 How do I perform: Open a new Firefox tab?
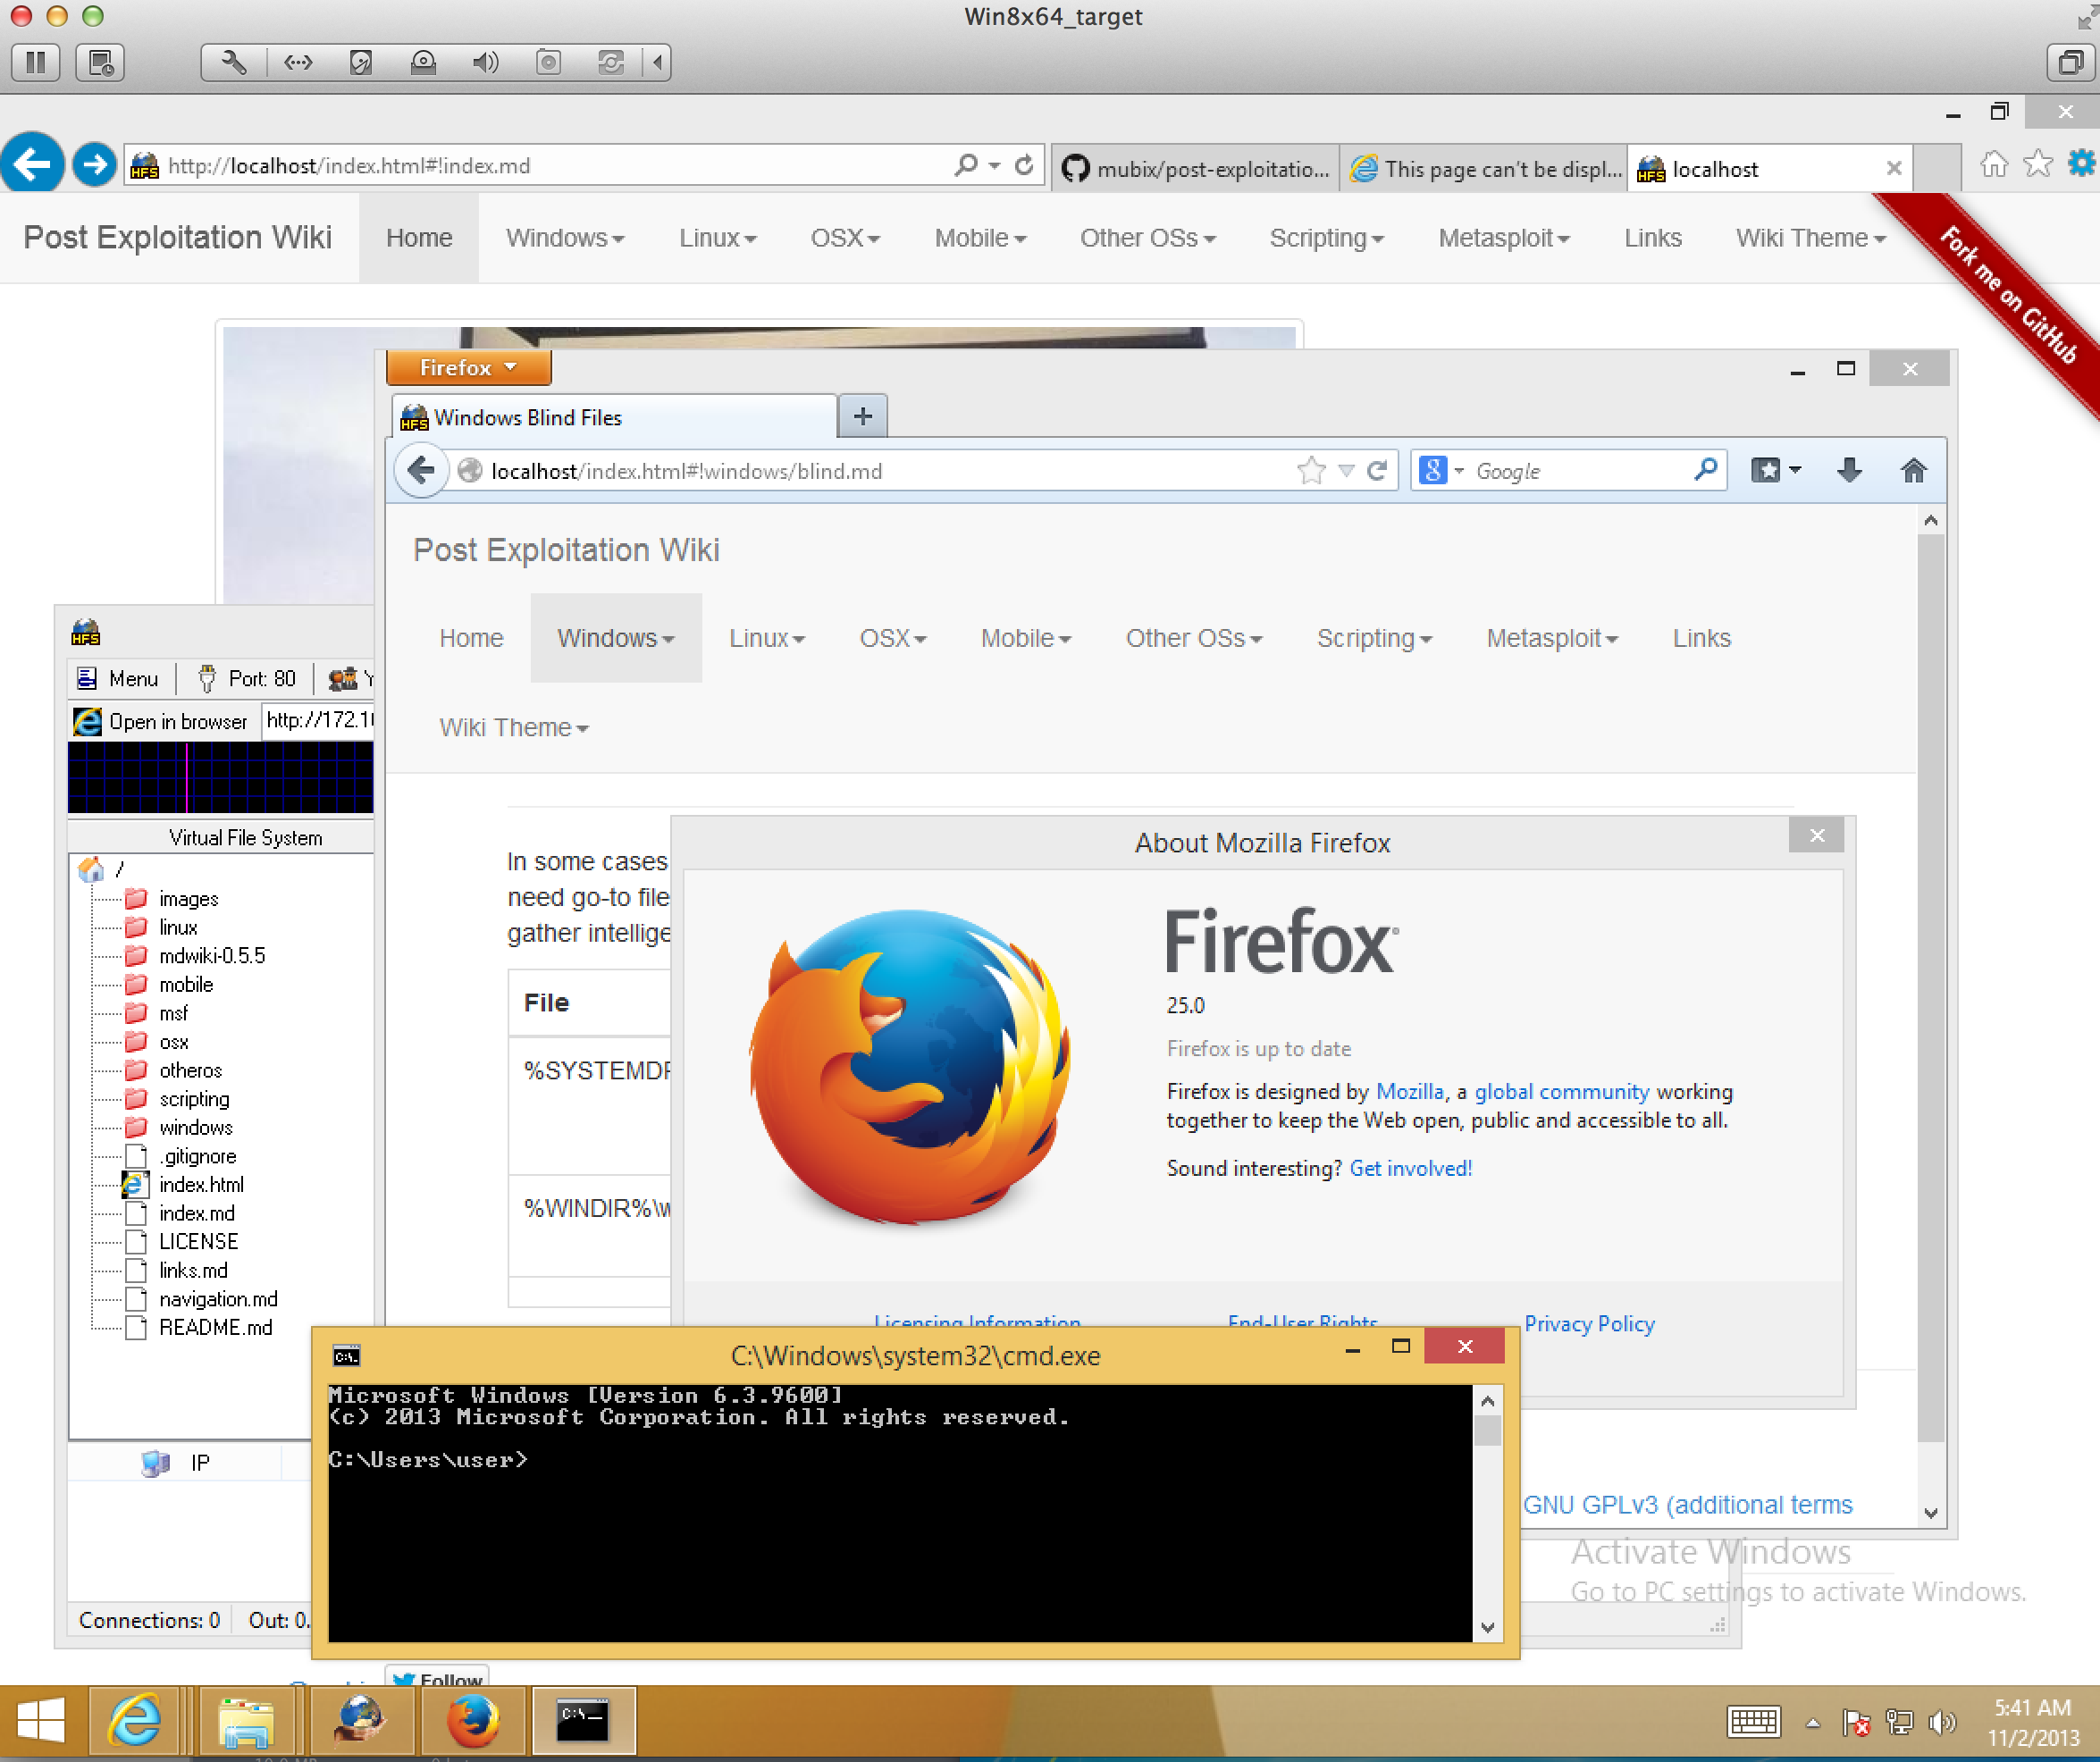tap(863, 416)
